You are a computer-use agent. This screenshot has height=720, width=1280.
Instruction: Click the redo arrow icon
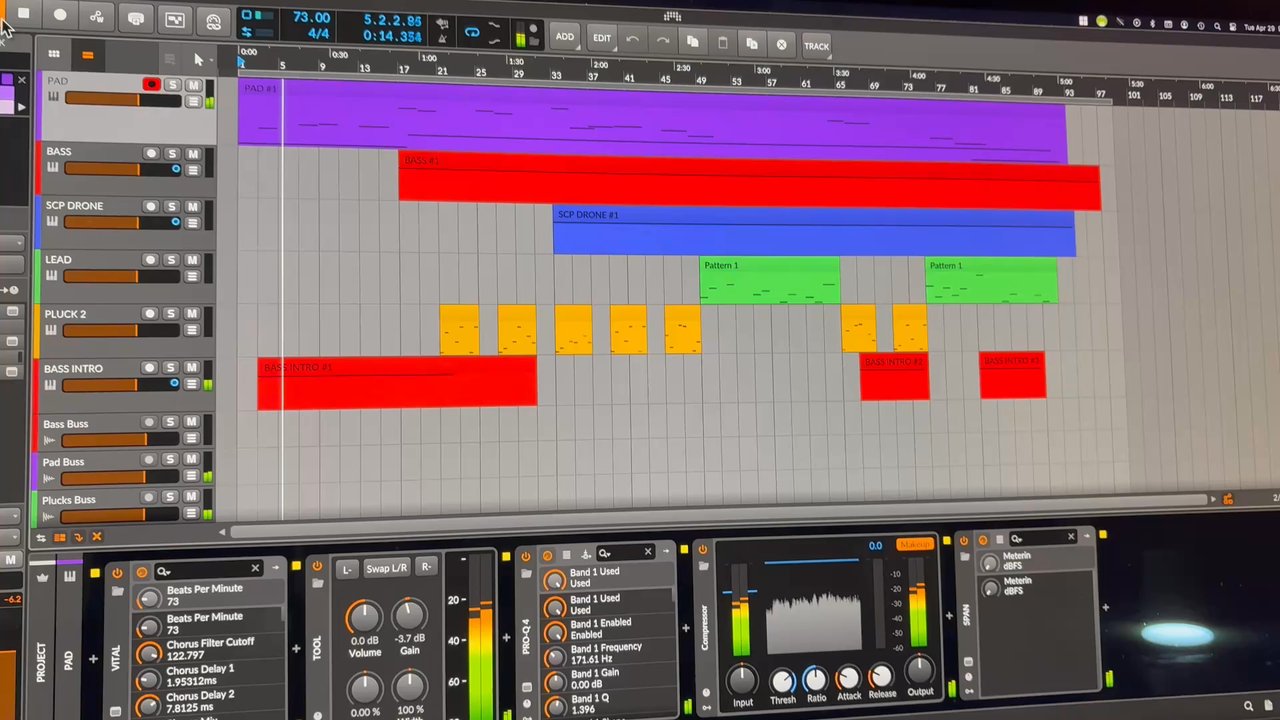tap(662, 41)
